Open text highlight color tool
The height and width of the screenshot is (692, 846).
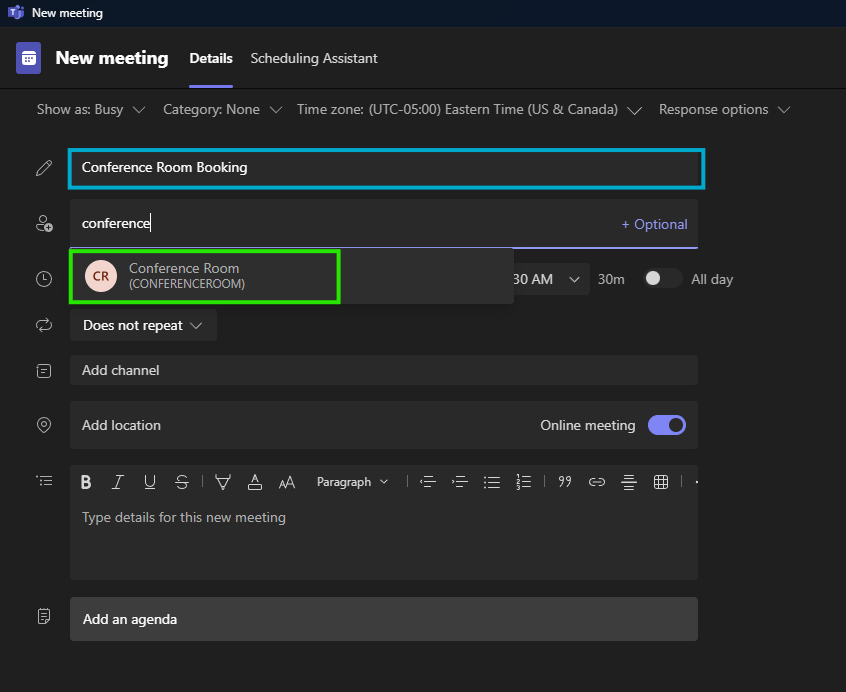(x=223, y=482)
